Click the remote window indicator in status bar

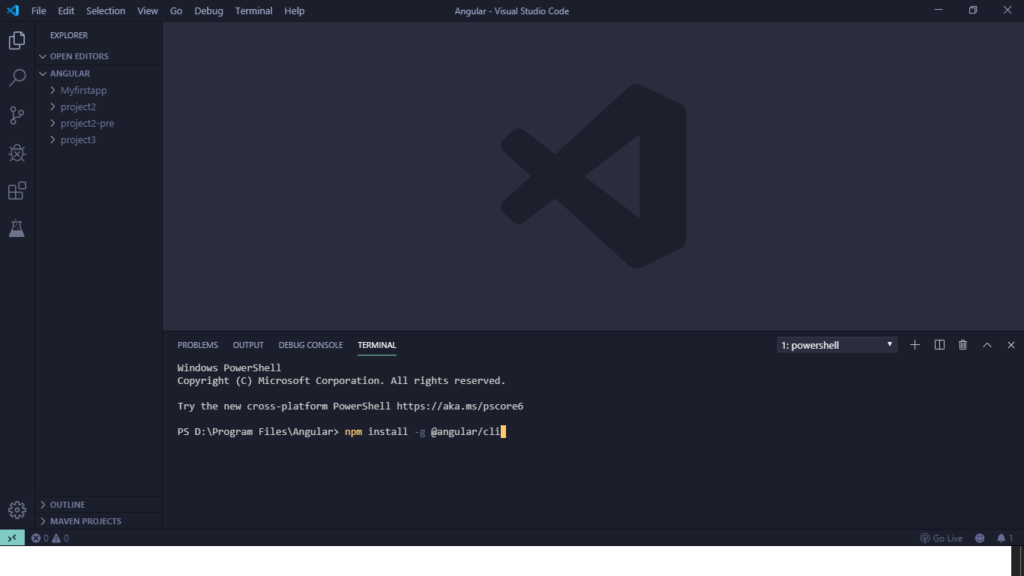point(12,538)
